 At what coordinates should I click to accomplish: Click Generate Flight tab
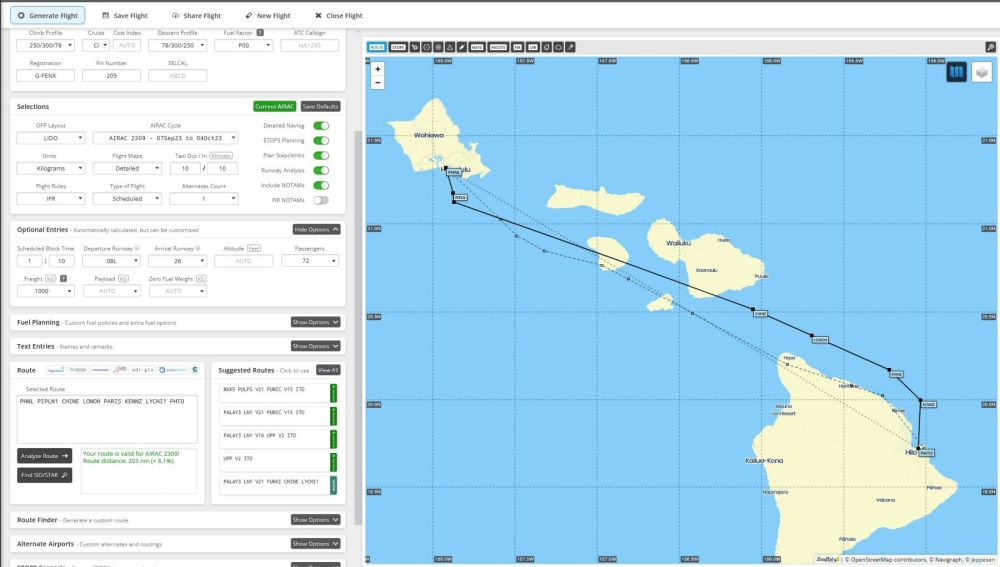[x=48, y=15]
